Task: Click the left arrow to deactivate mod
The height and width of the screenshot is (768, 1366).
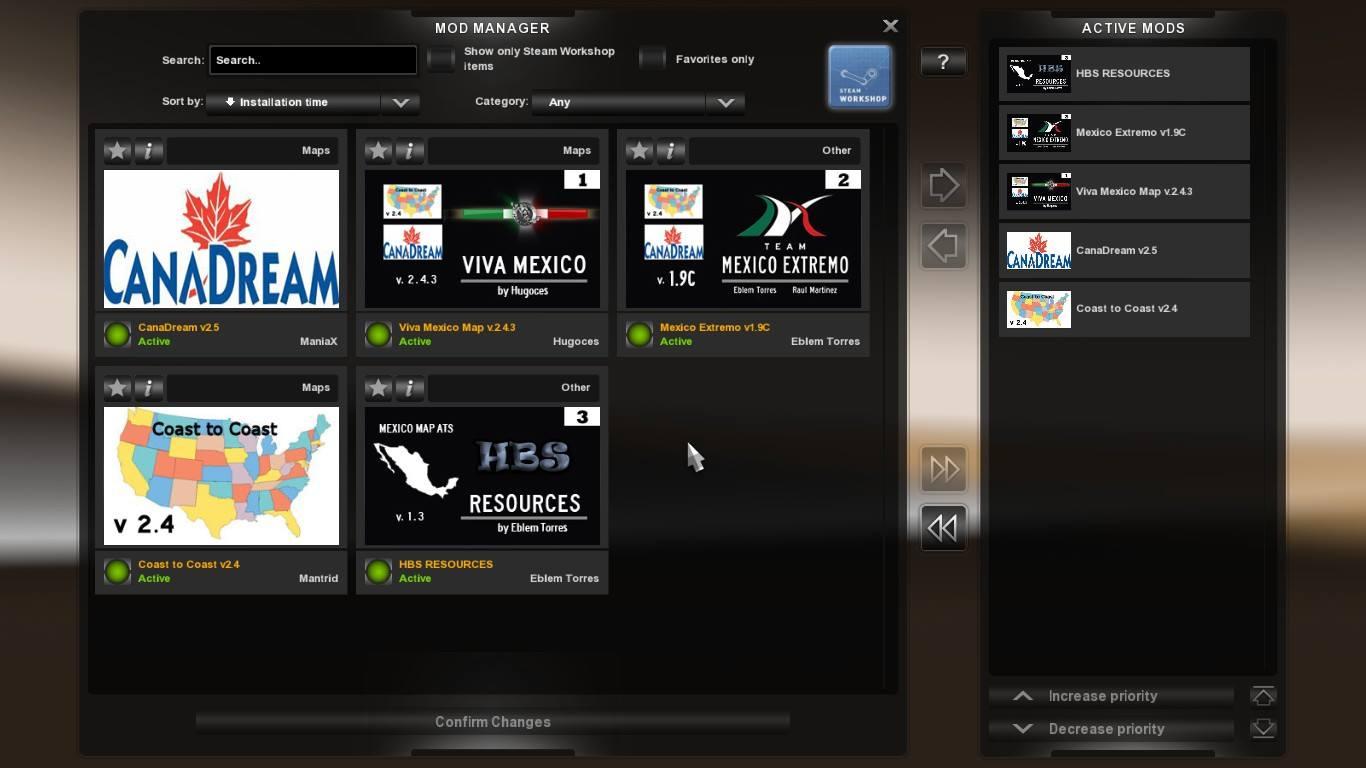Action: [943, 246]
